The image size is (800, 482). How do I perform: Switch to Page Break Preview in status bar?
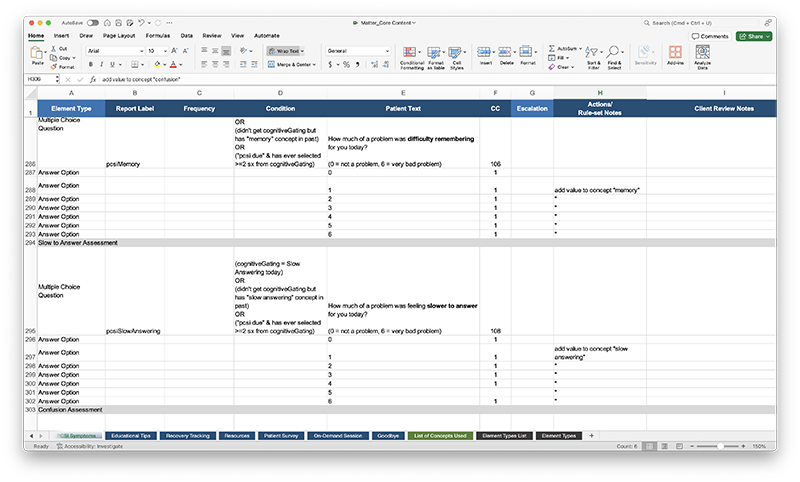pos(679,446)
